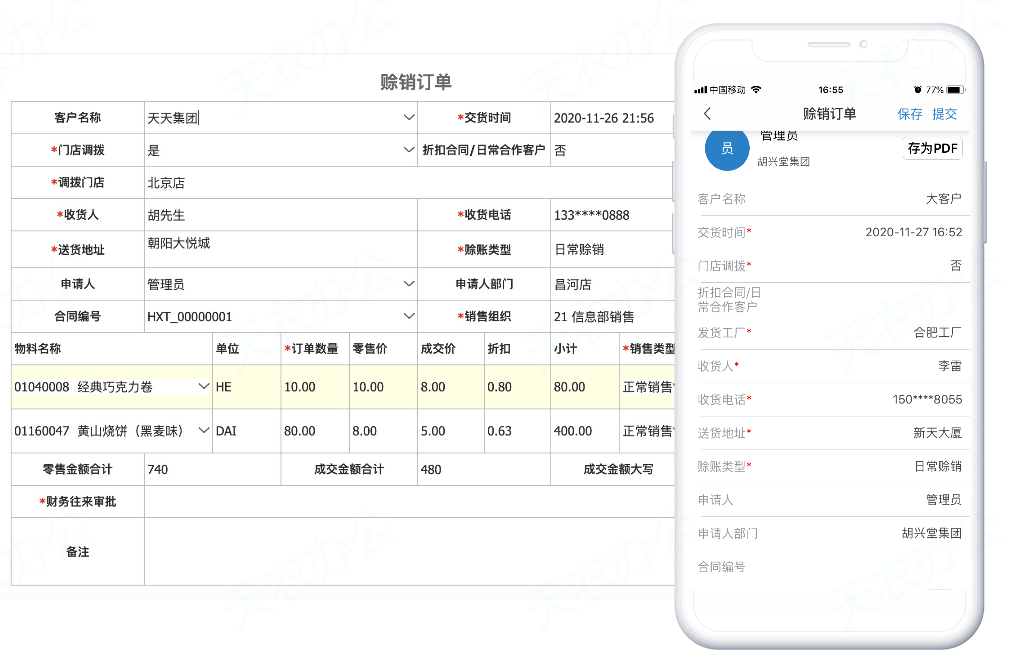The image size is (1029, 667).
Task: Click the battery indicator on the phone
Action: coord(957,88)
